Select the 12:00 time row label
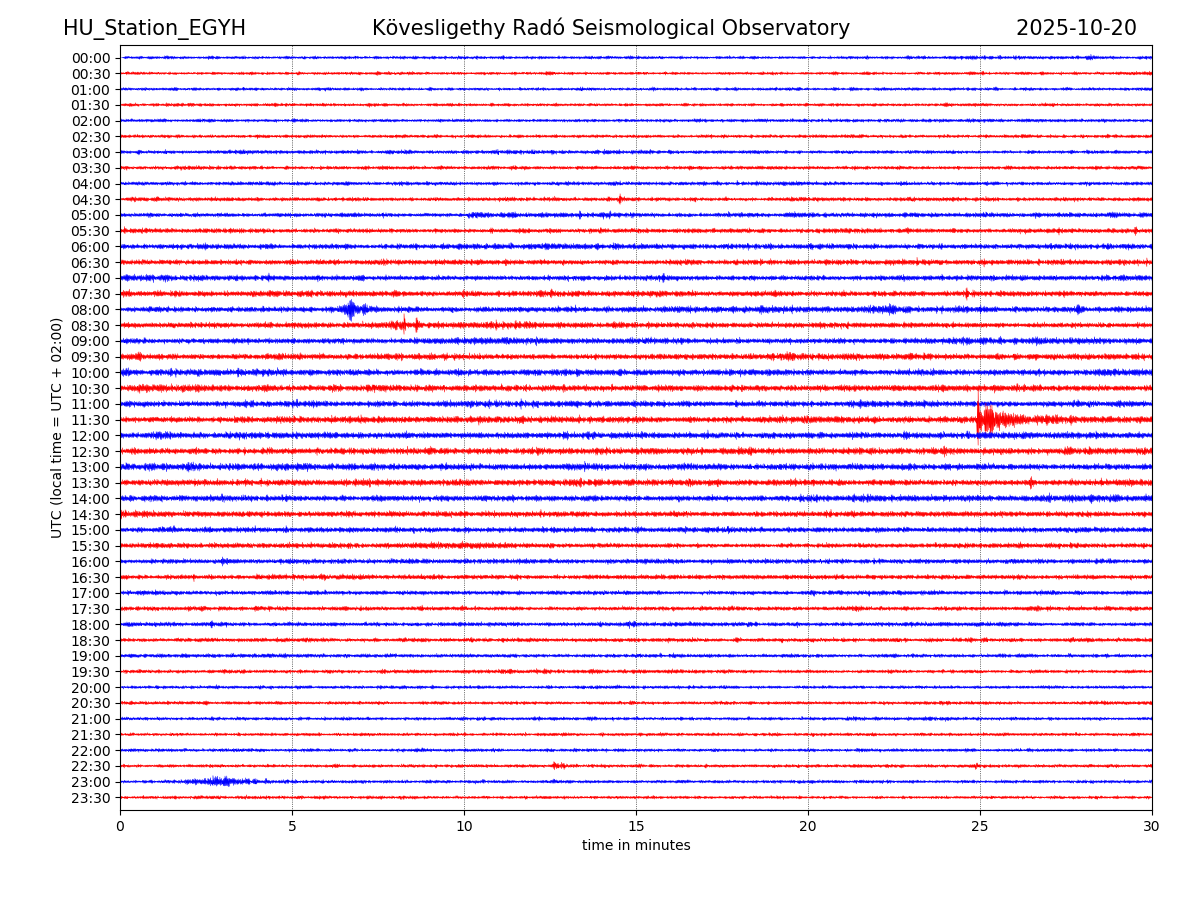Screen dimensions: 1200x900 coord(91,436)
